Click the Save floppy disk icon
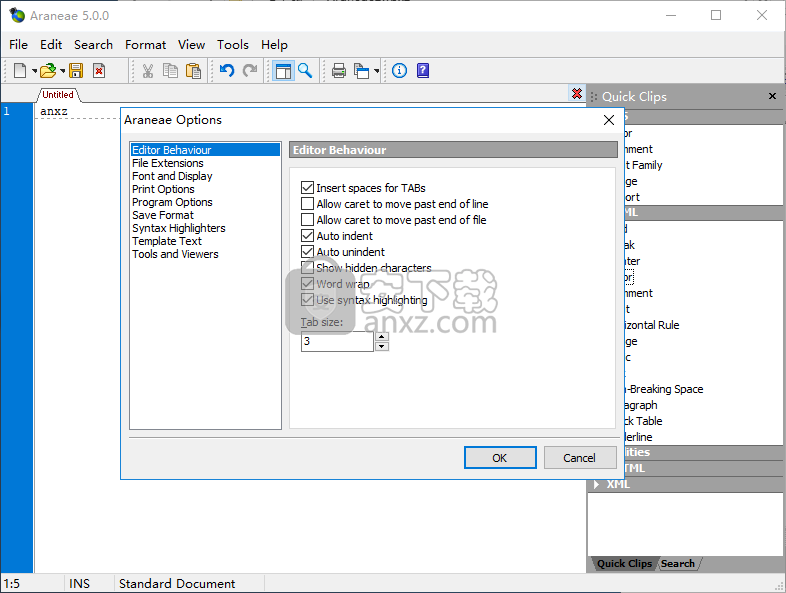 click(x=76, y=71)
